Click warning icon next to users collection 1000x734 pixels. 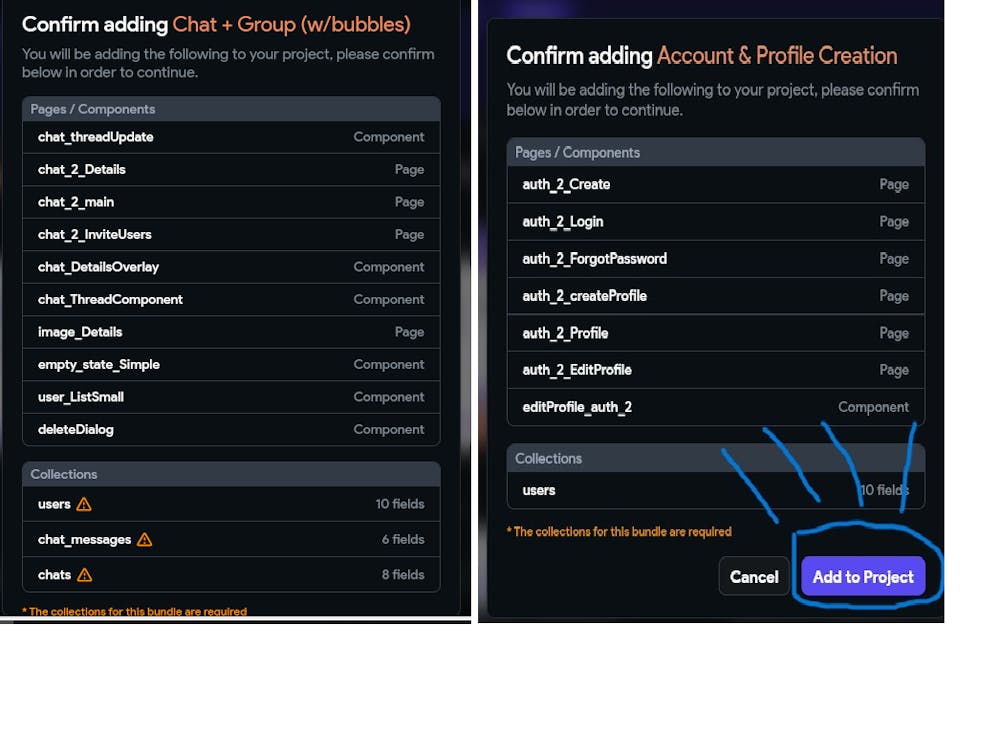(x=84, y=504)
